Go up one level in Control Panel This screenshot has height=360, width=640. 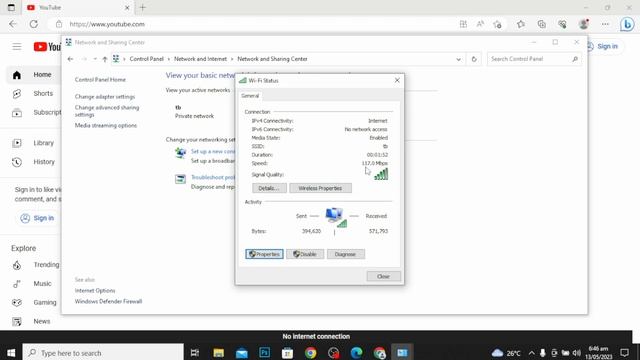(x=104, y=59)
